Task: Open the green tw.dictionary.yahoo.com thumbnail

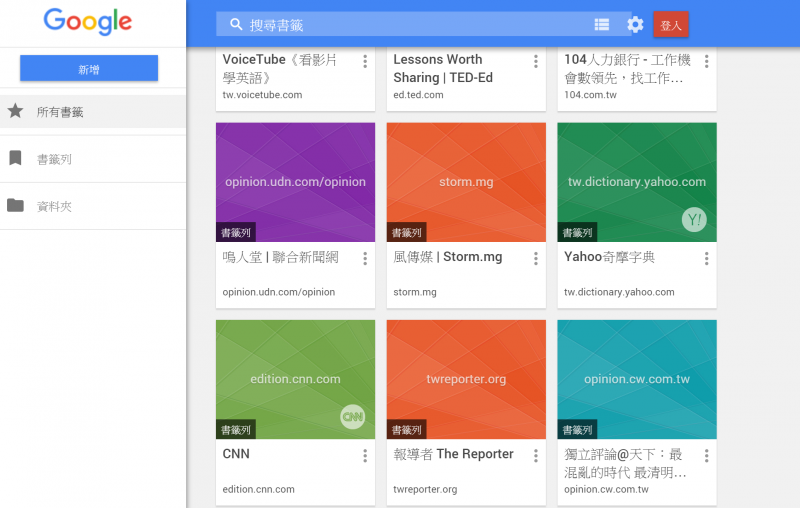Action: coord(637,182)
